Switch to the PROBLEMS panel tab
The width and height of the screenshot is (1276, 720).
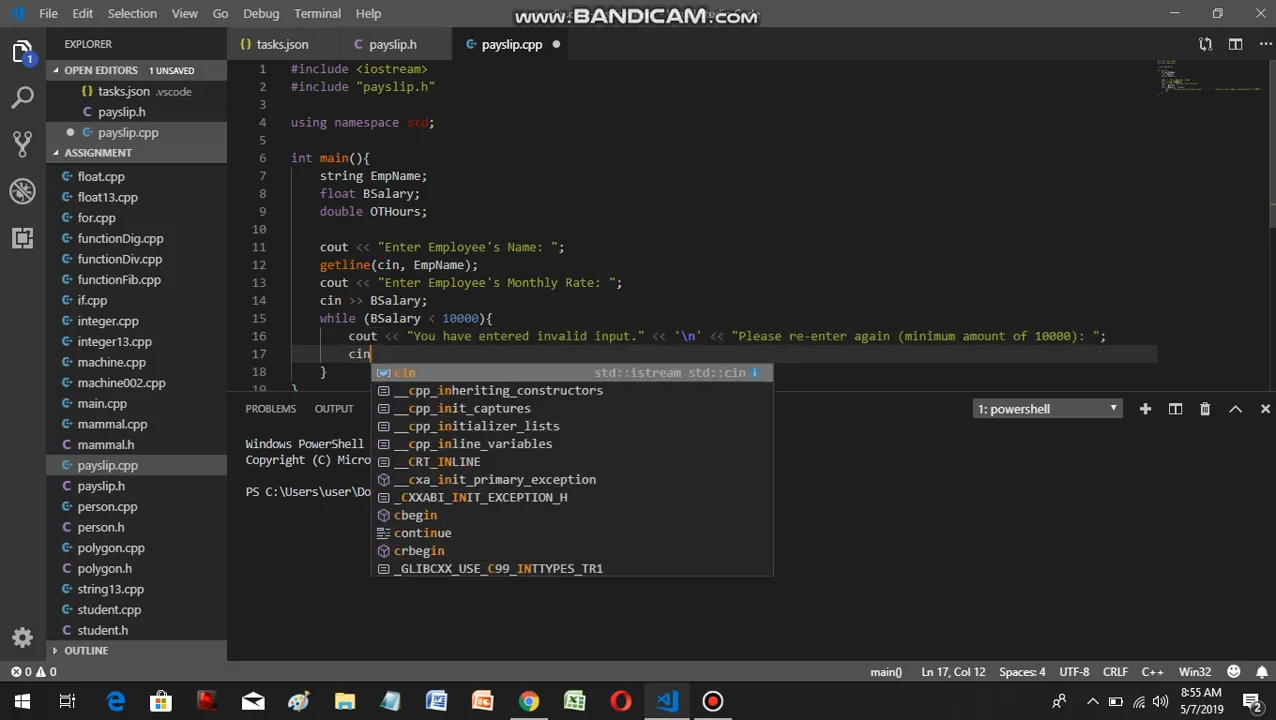tap(271, 409)
